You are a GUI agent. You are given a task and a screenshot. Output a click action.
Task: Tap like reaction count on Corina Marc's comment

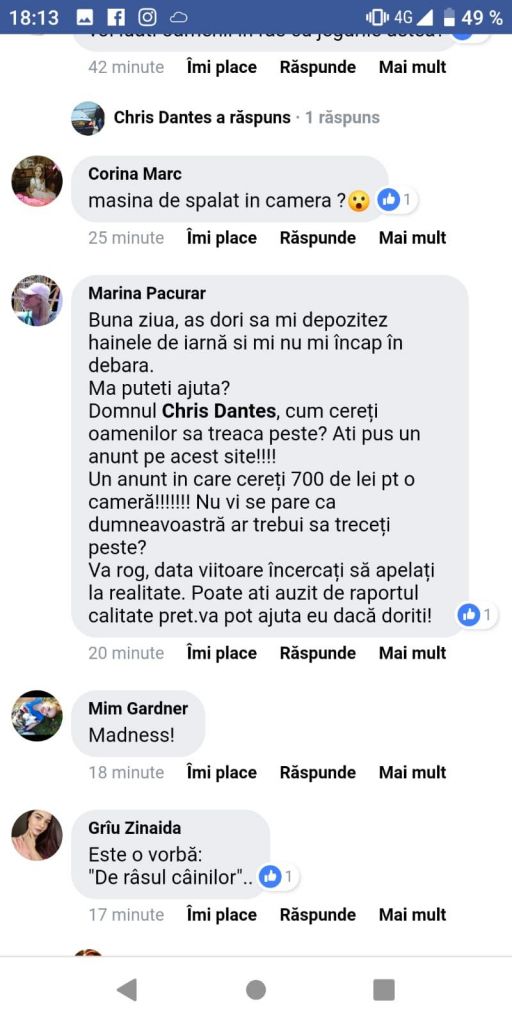(x=396, y=200)
